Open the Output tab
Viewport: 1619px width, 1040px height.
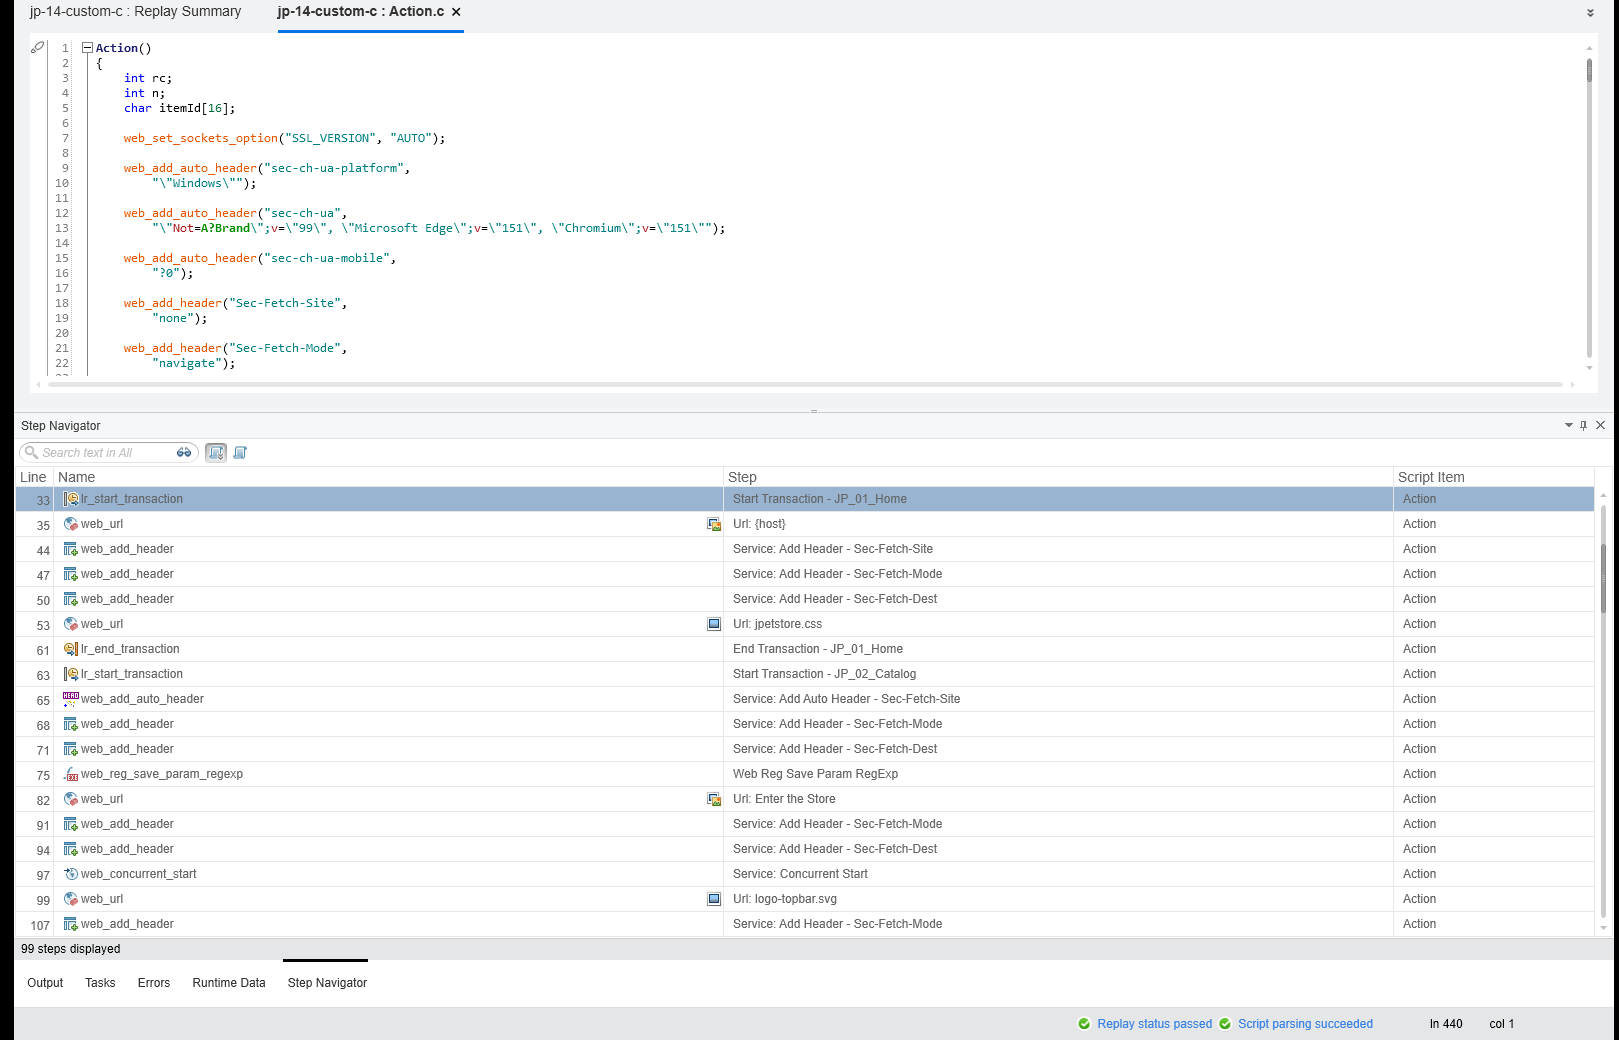[45, 983]
